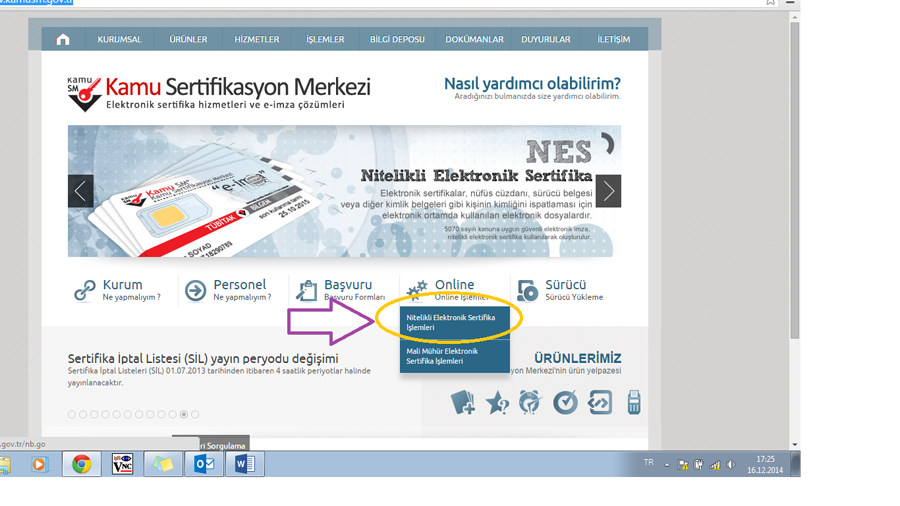Click the cards-with-plus product icon

(463, 402)
